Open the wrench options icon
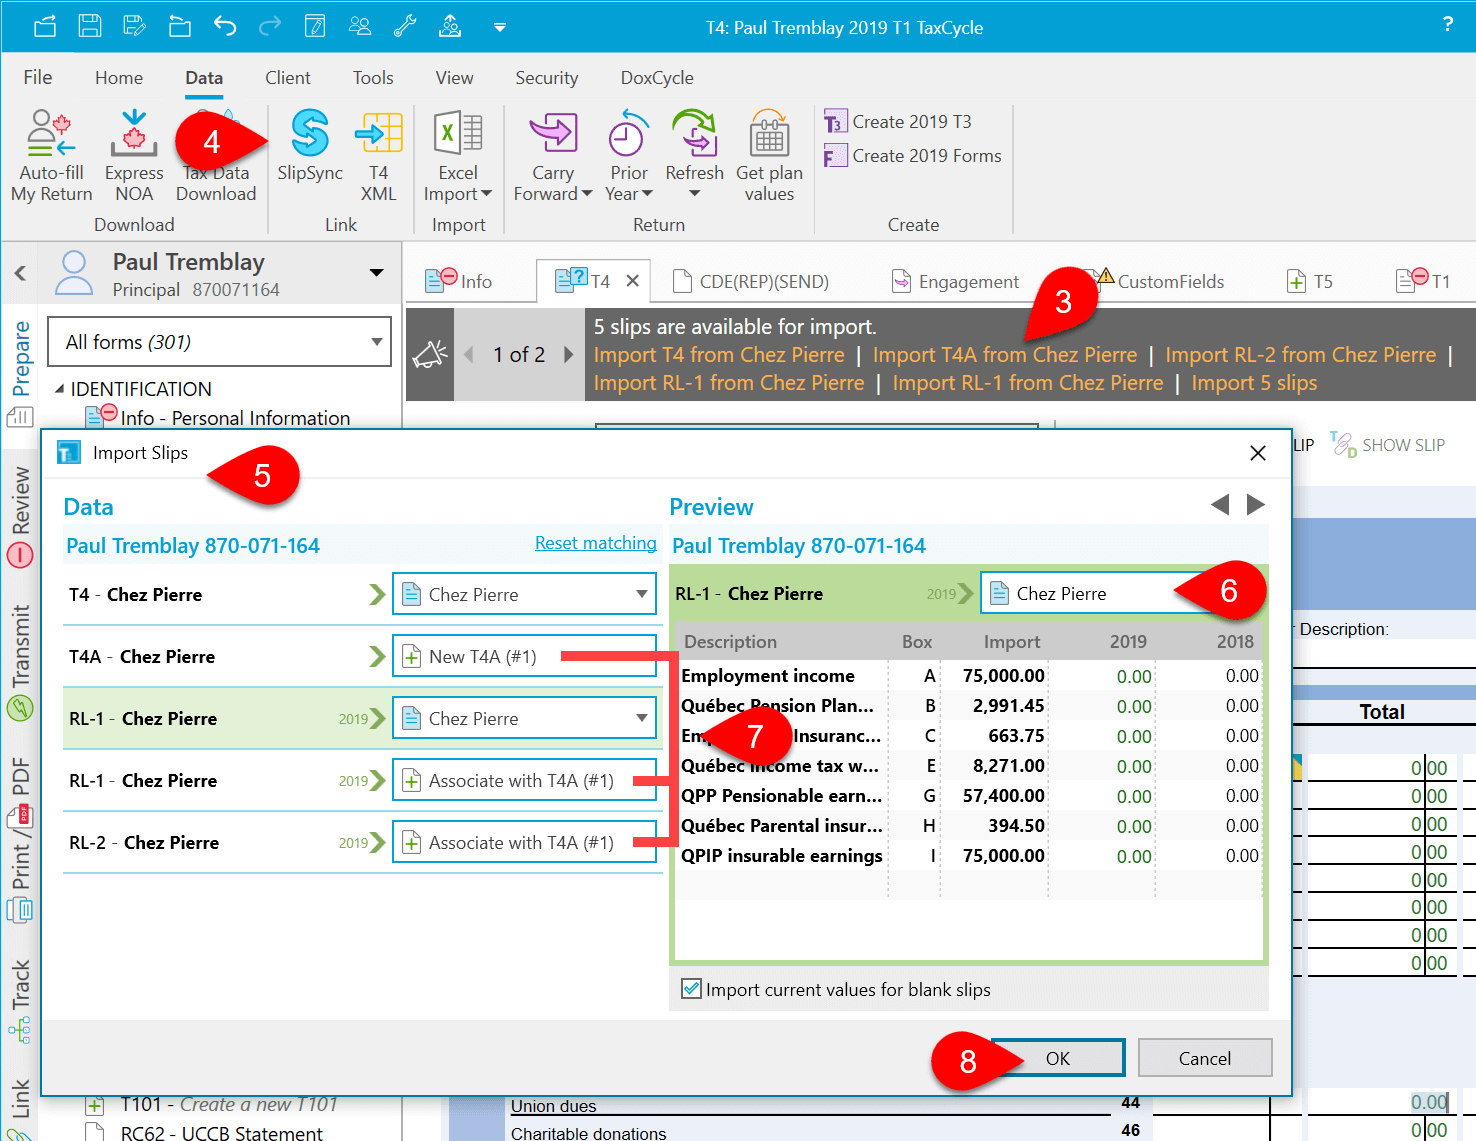The width and height of the screenshot is (1476, 1141). tap(405, 27)
